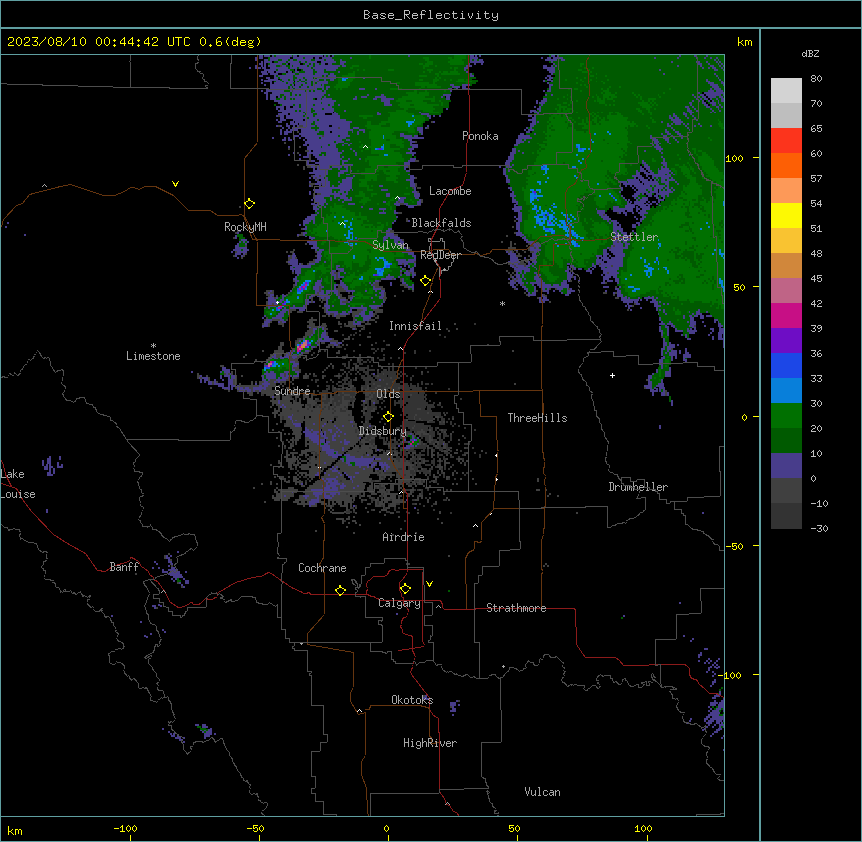Click the Banff label

point(124,567)
